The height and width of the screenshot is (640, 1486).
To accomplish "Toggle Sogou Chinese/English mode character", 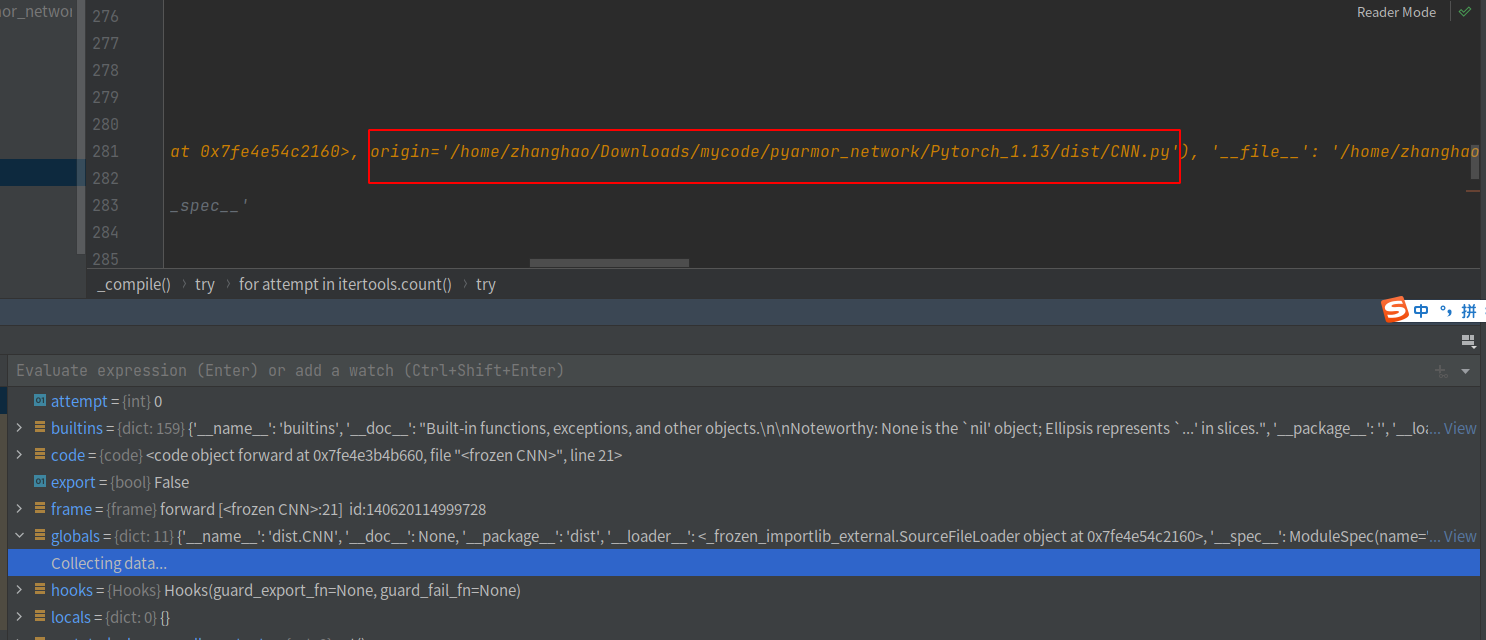I will [1421, 311].
